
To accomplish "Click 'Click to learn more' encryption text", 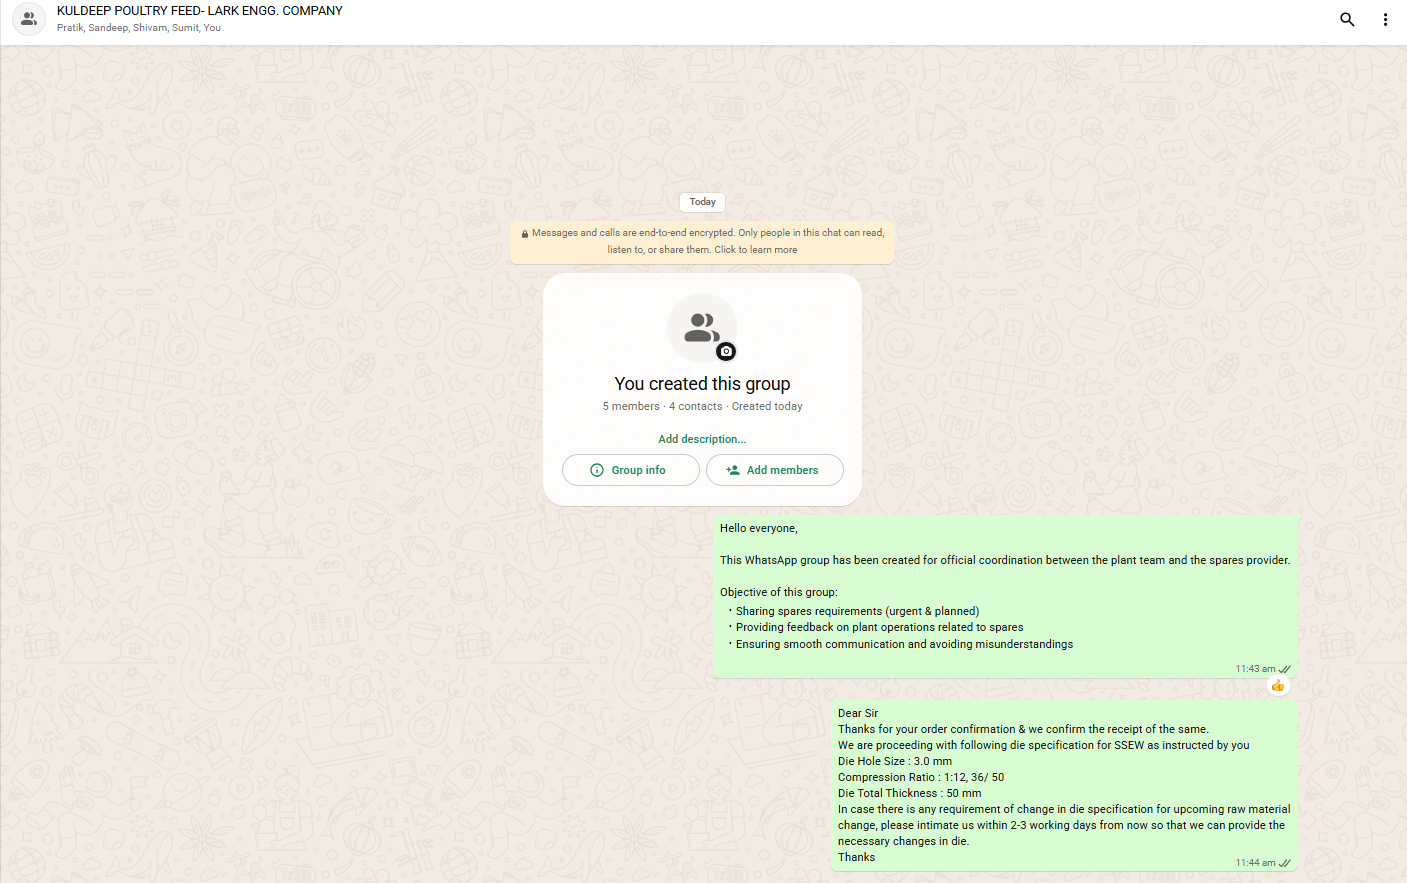I will click(x=755, y=250).
